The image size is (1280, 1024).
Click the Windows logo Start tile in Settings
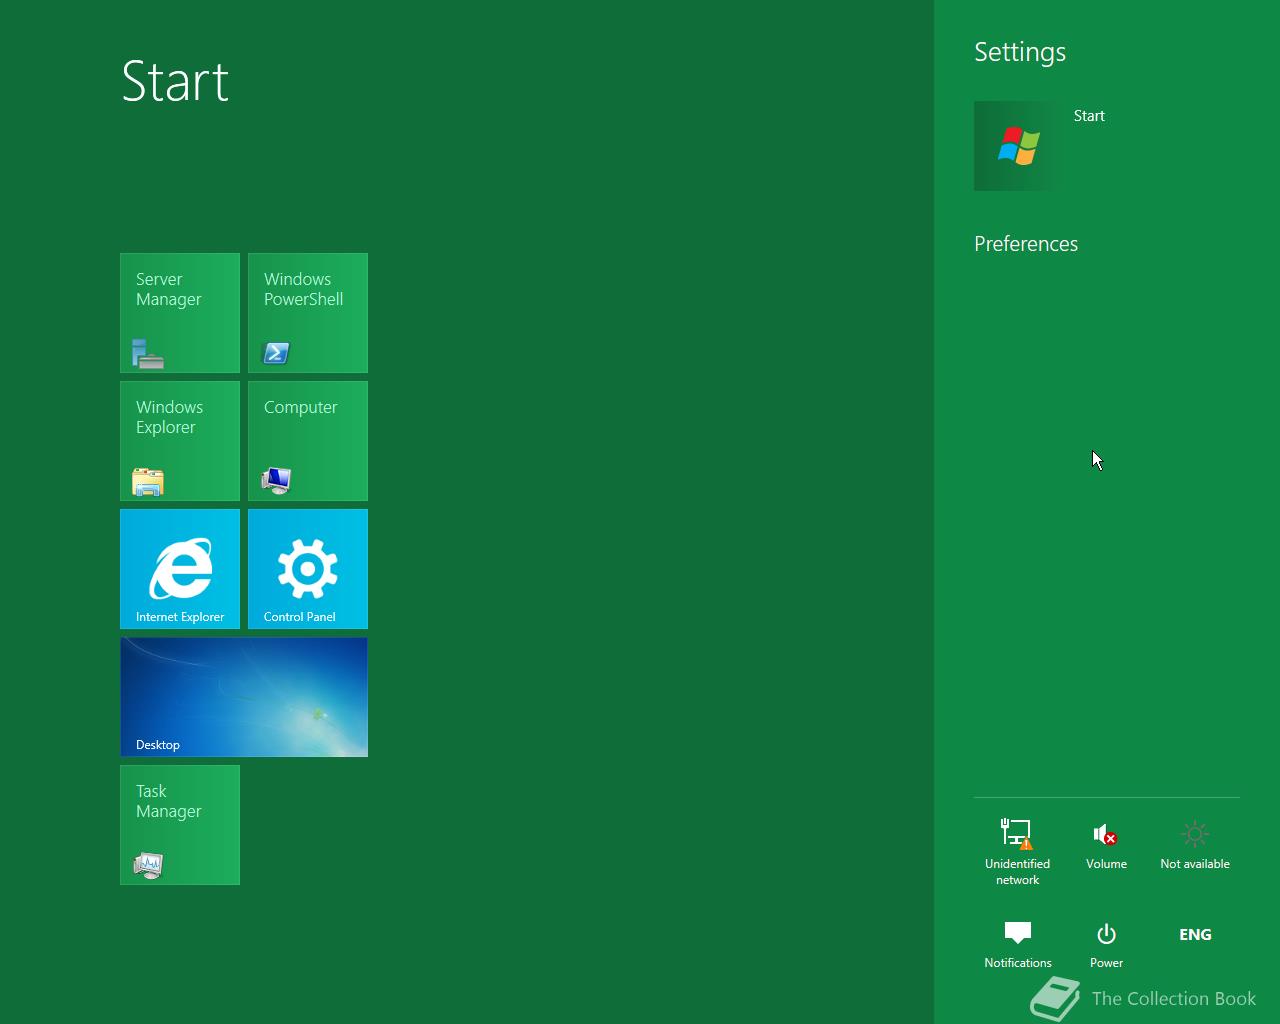point(1019,146)
